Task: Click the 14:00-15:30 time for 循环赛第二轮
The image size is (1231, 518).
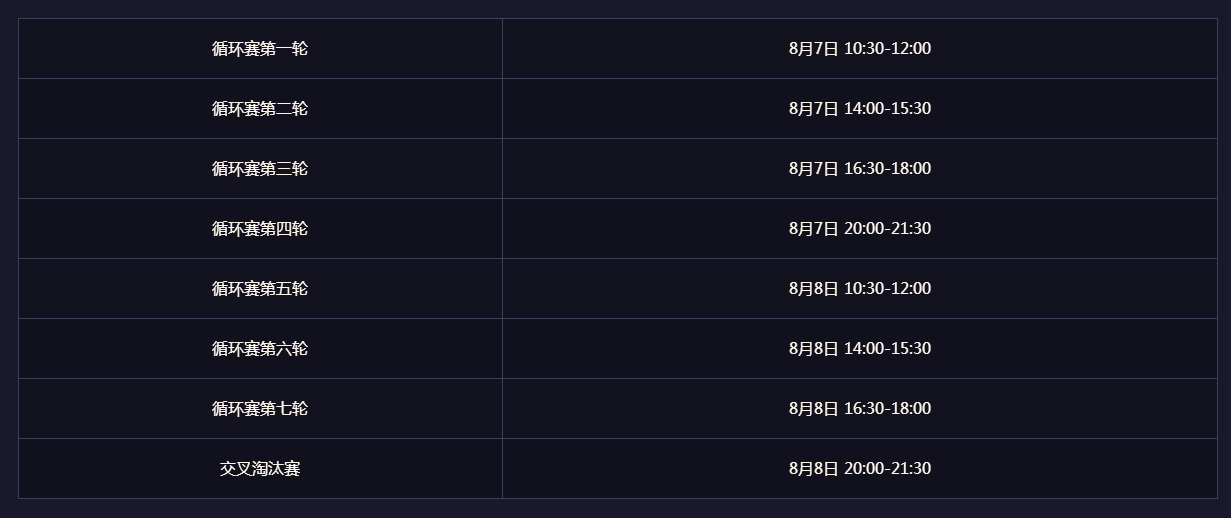Action: pyautogui.click(x=887, y=108)
